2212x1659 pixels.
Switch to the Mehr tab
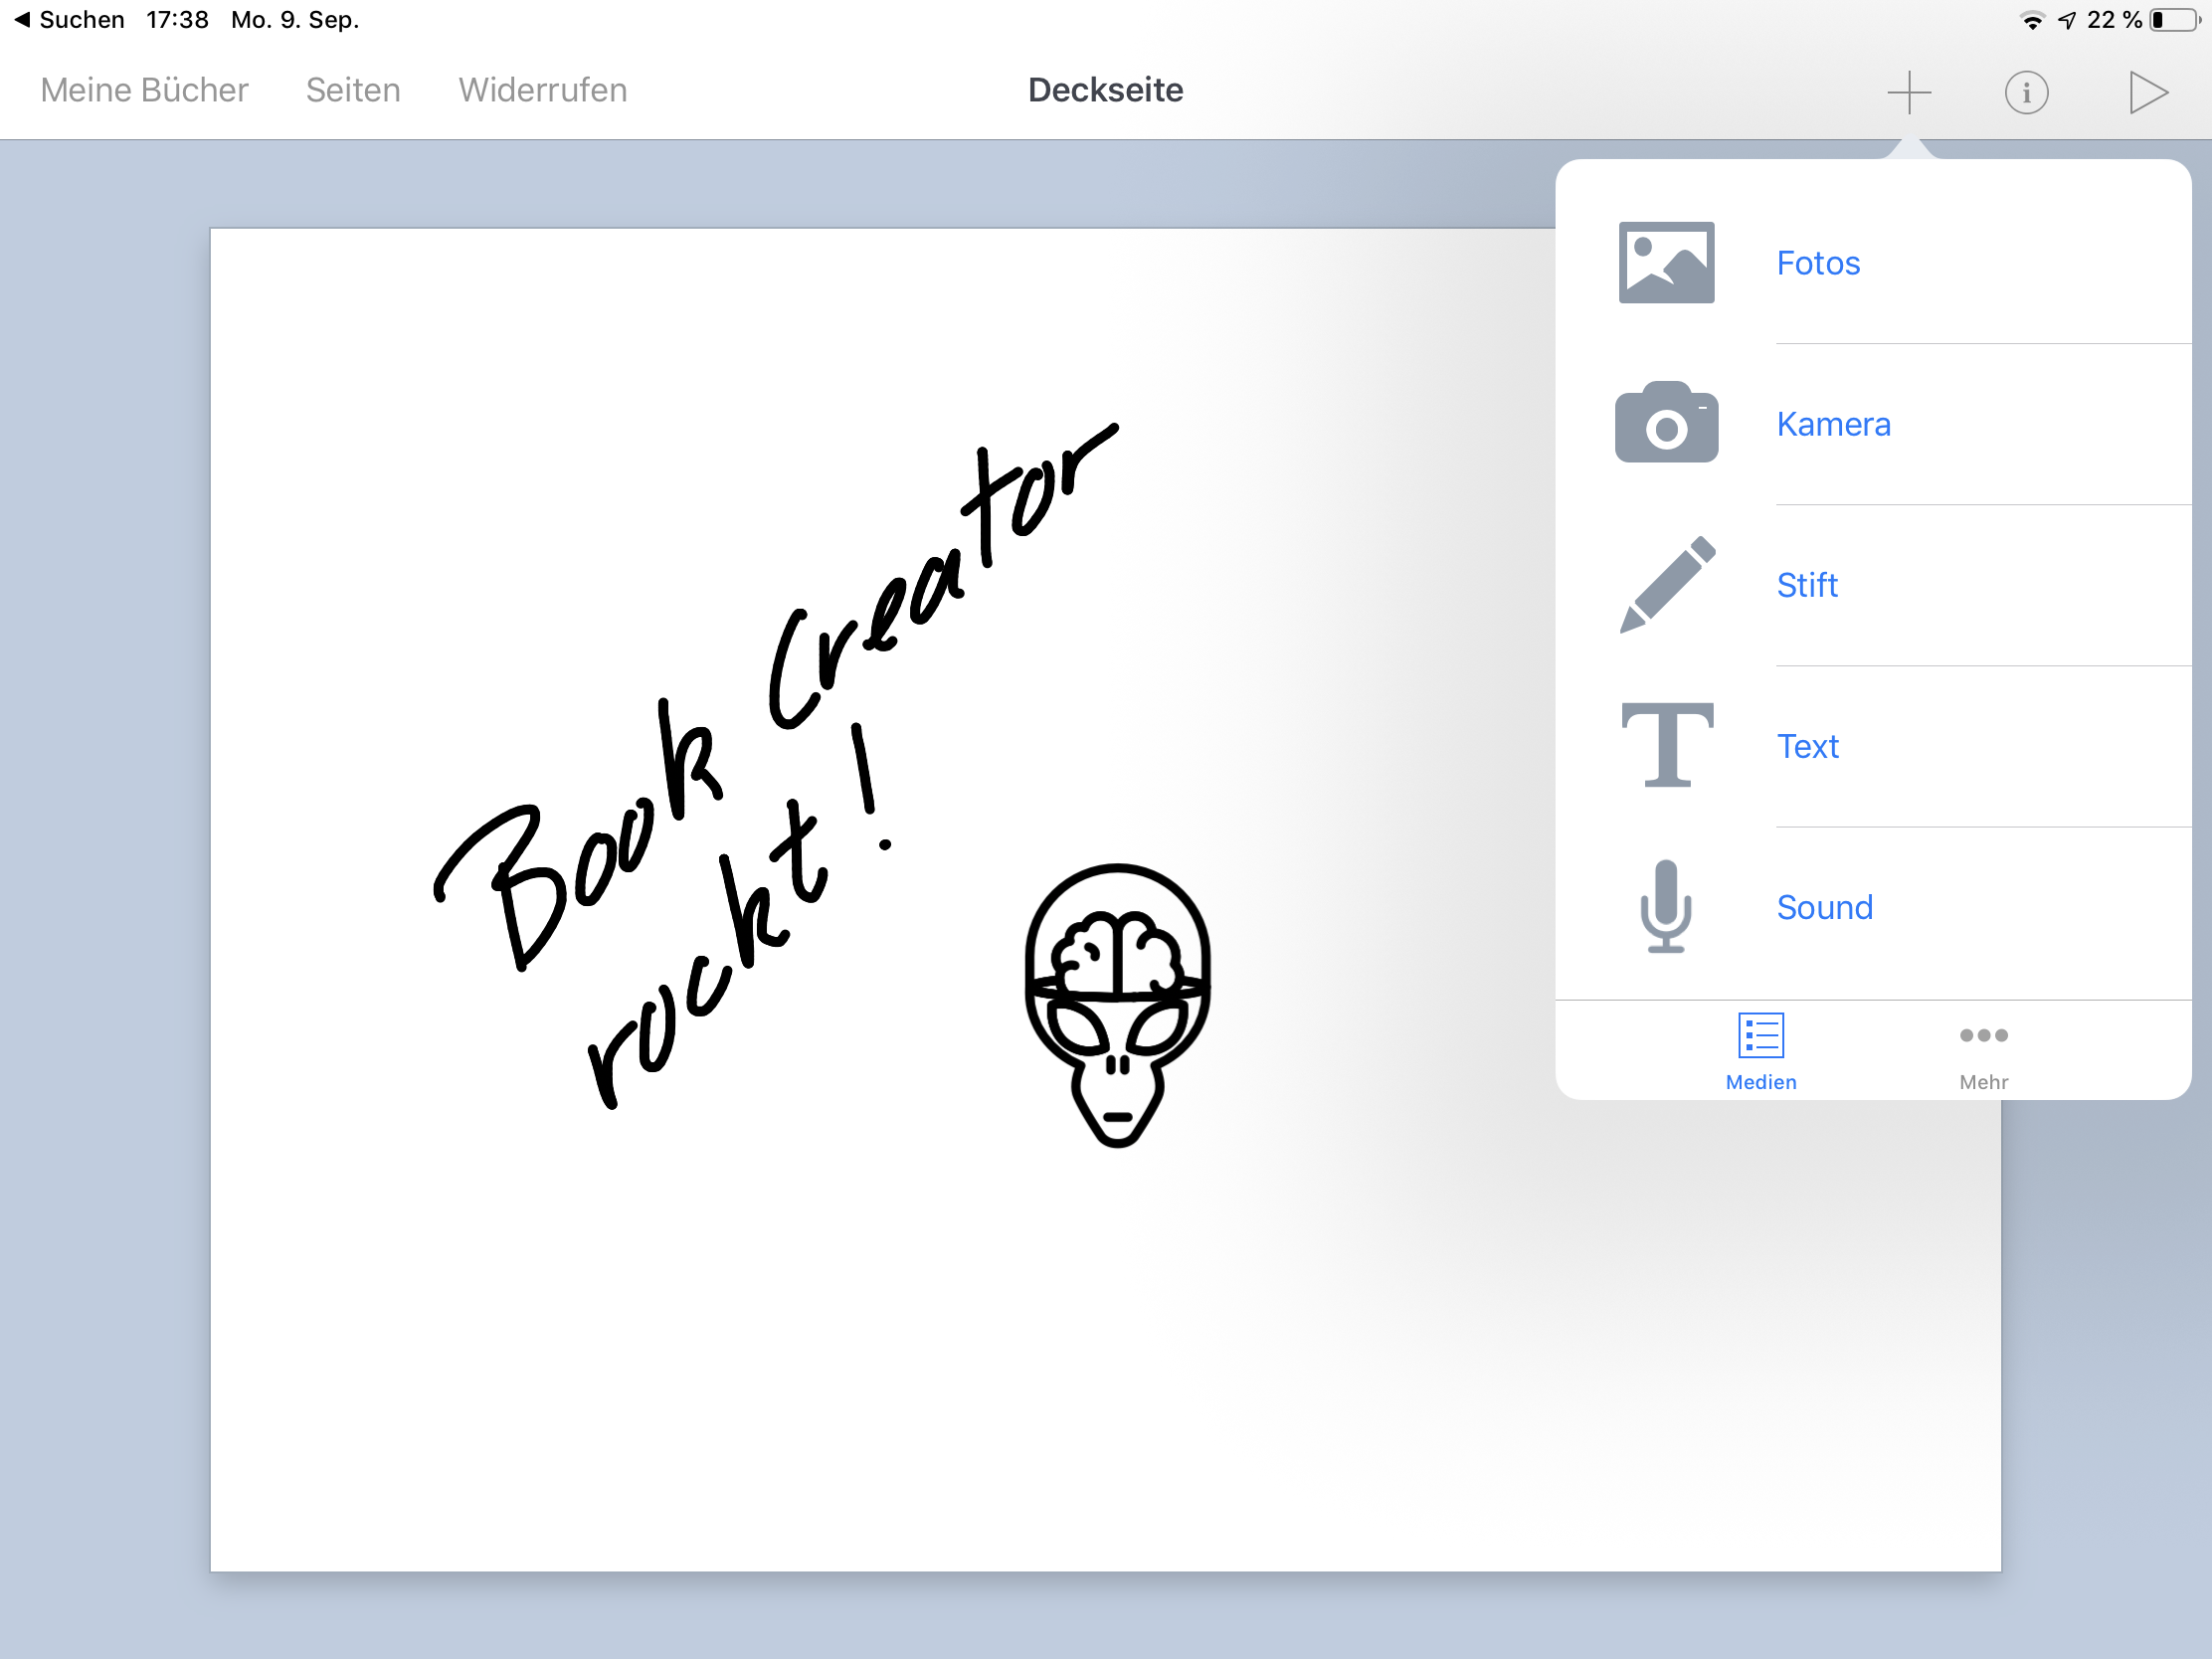pyautogui.click(x=1983, y=1050)
